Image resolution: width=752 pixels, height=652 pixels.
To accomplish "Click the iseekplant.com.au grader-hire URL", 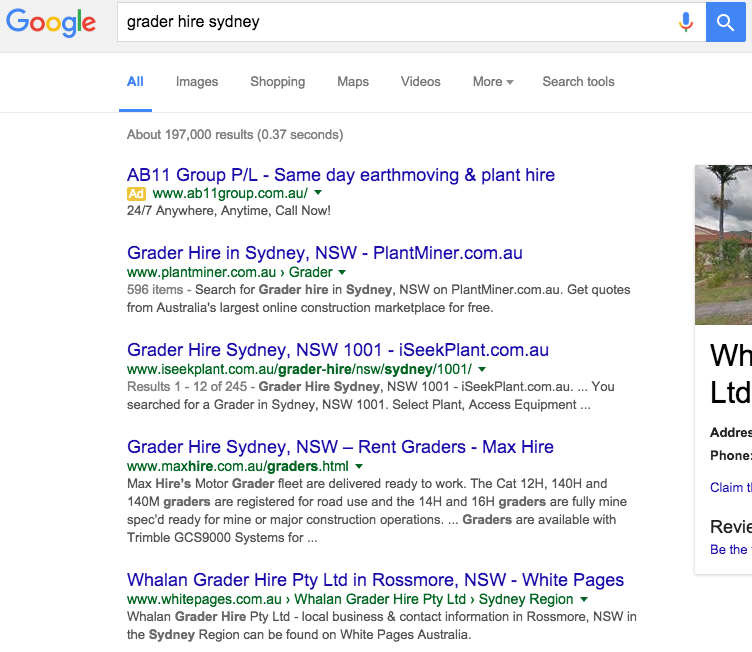I will pos(299,369).
